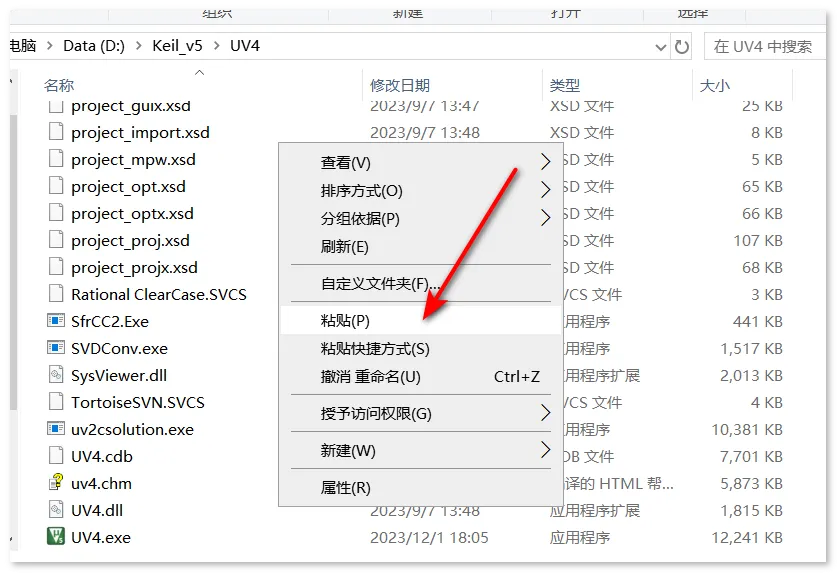The height and width of the screenshot is (573, 837).
Task: Open the address bar history dropdown
Action: click(x=661, y=47)
